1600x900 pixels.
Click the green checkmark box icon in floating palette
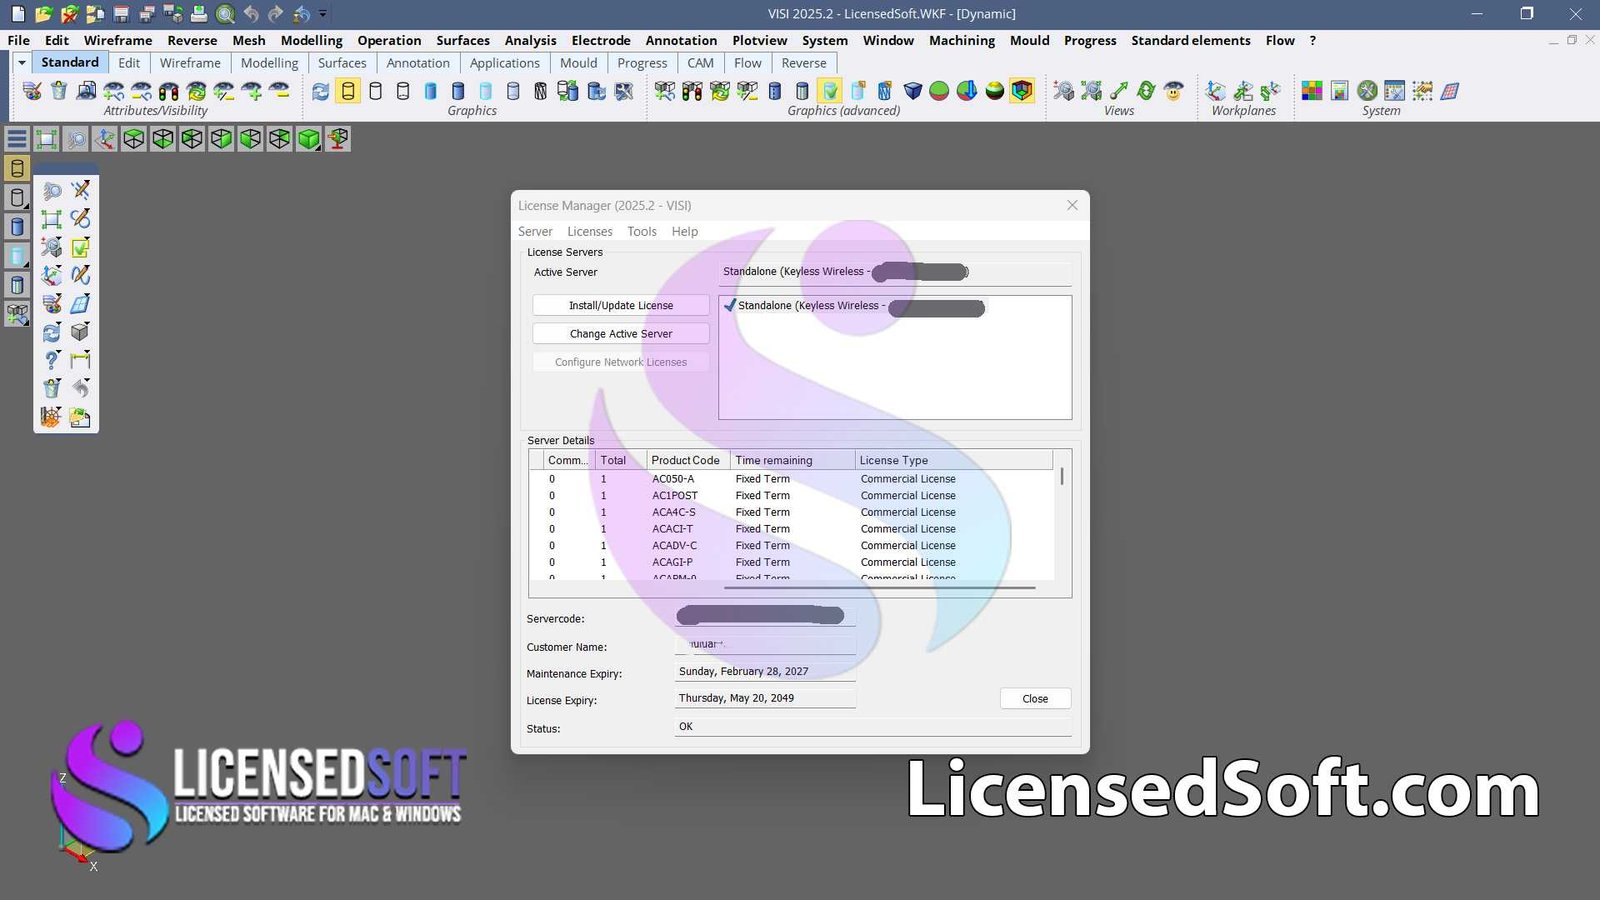[80, 247]
